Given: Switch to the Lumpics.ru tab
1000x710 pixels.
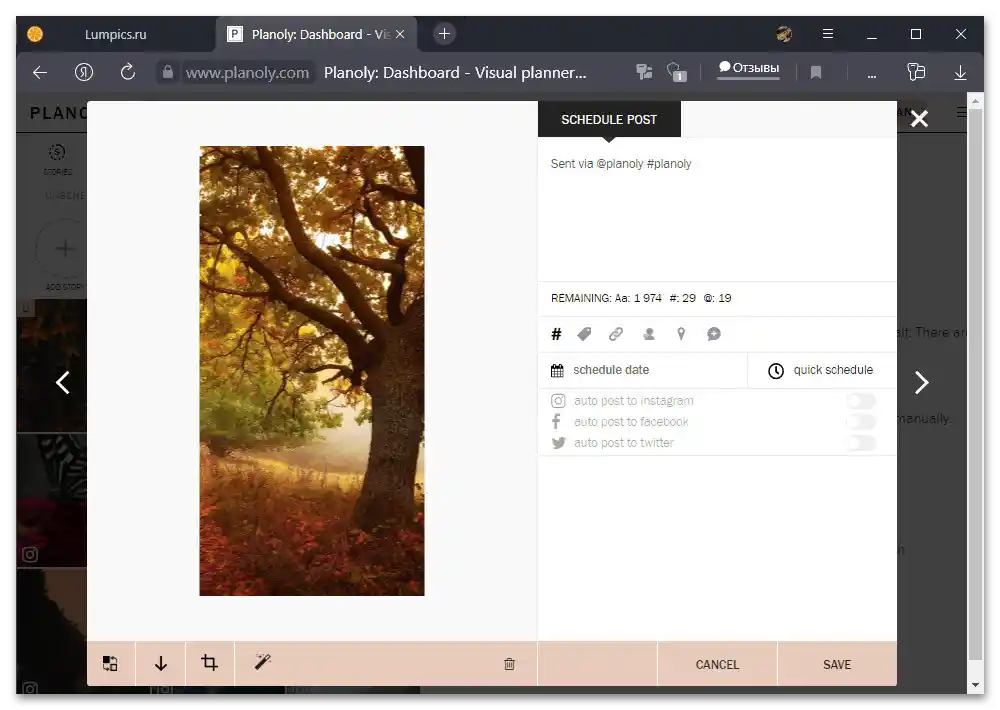Looking at the screenshot, I should 115,34.
